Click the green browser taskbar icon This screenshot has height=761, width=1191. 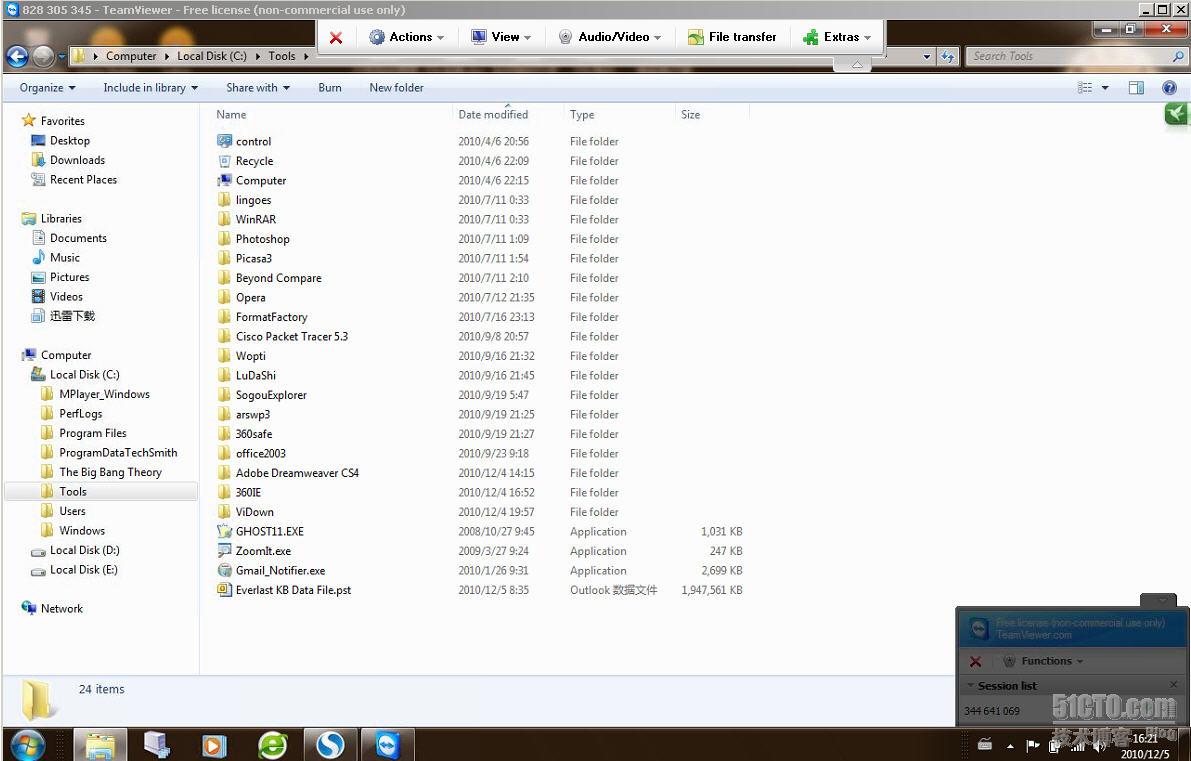(273, 745)
